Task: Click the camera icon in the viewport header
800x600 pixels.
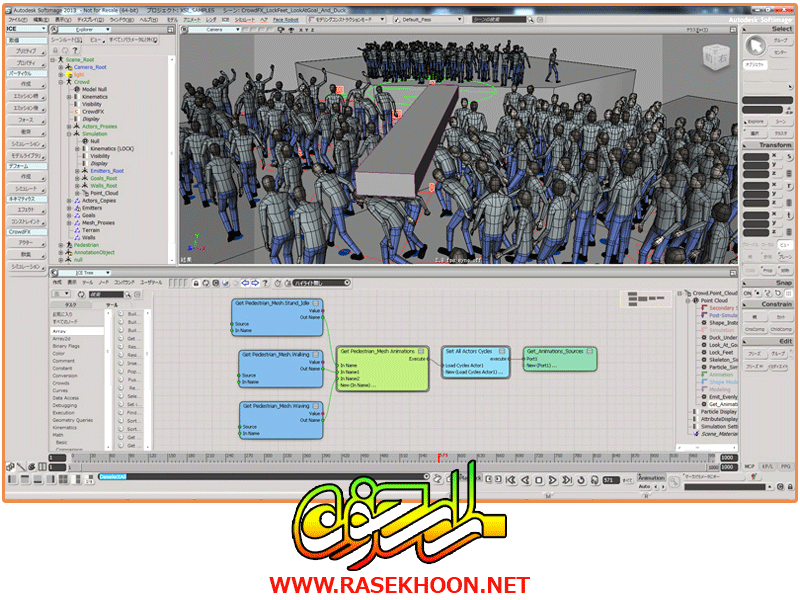Action: [280, 30]
